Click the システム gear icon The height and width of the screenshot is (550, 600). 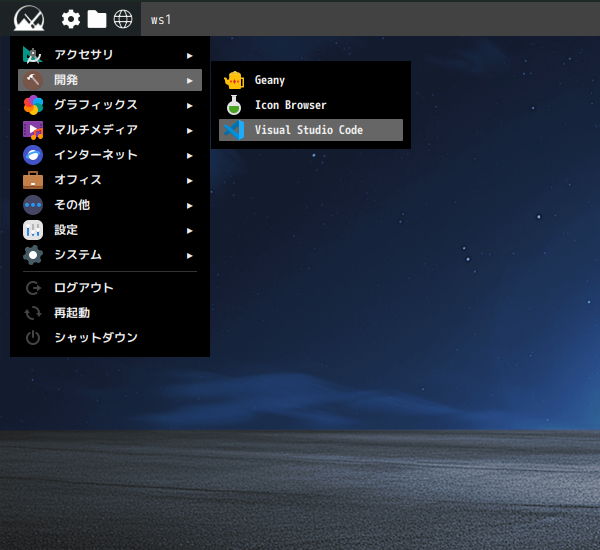(x=33, y=255)
